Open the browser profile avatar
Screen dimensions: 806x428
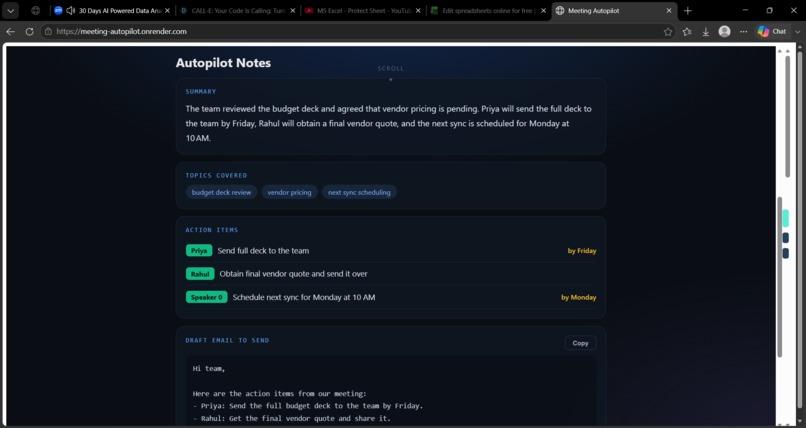pos(725,32)
